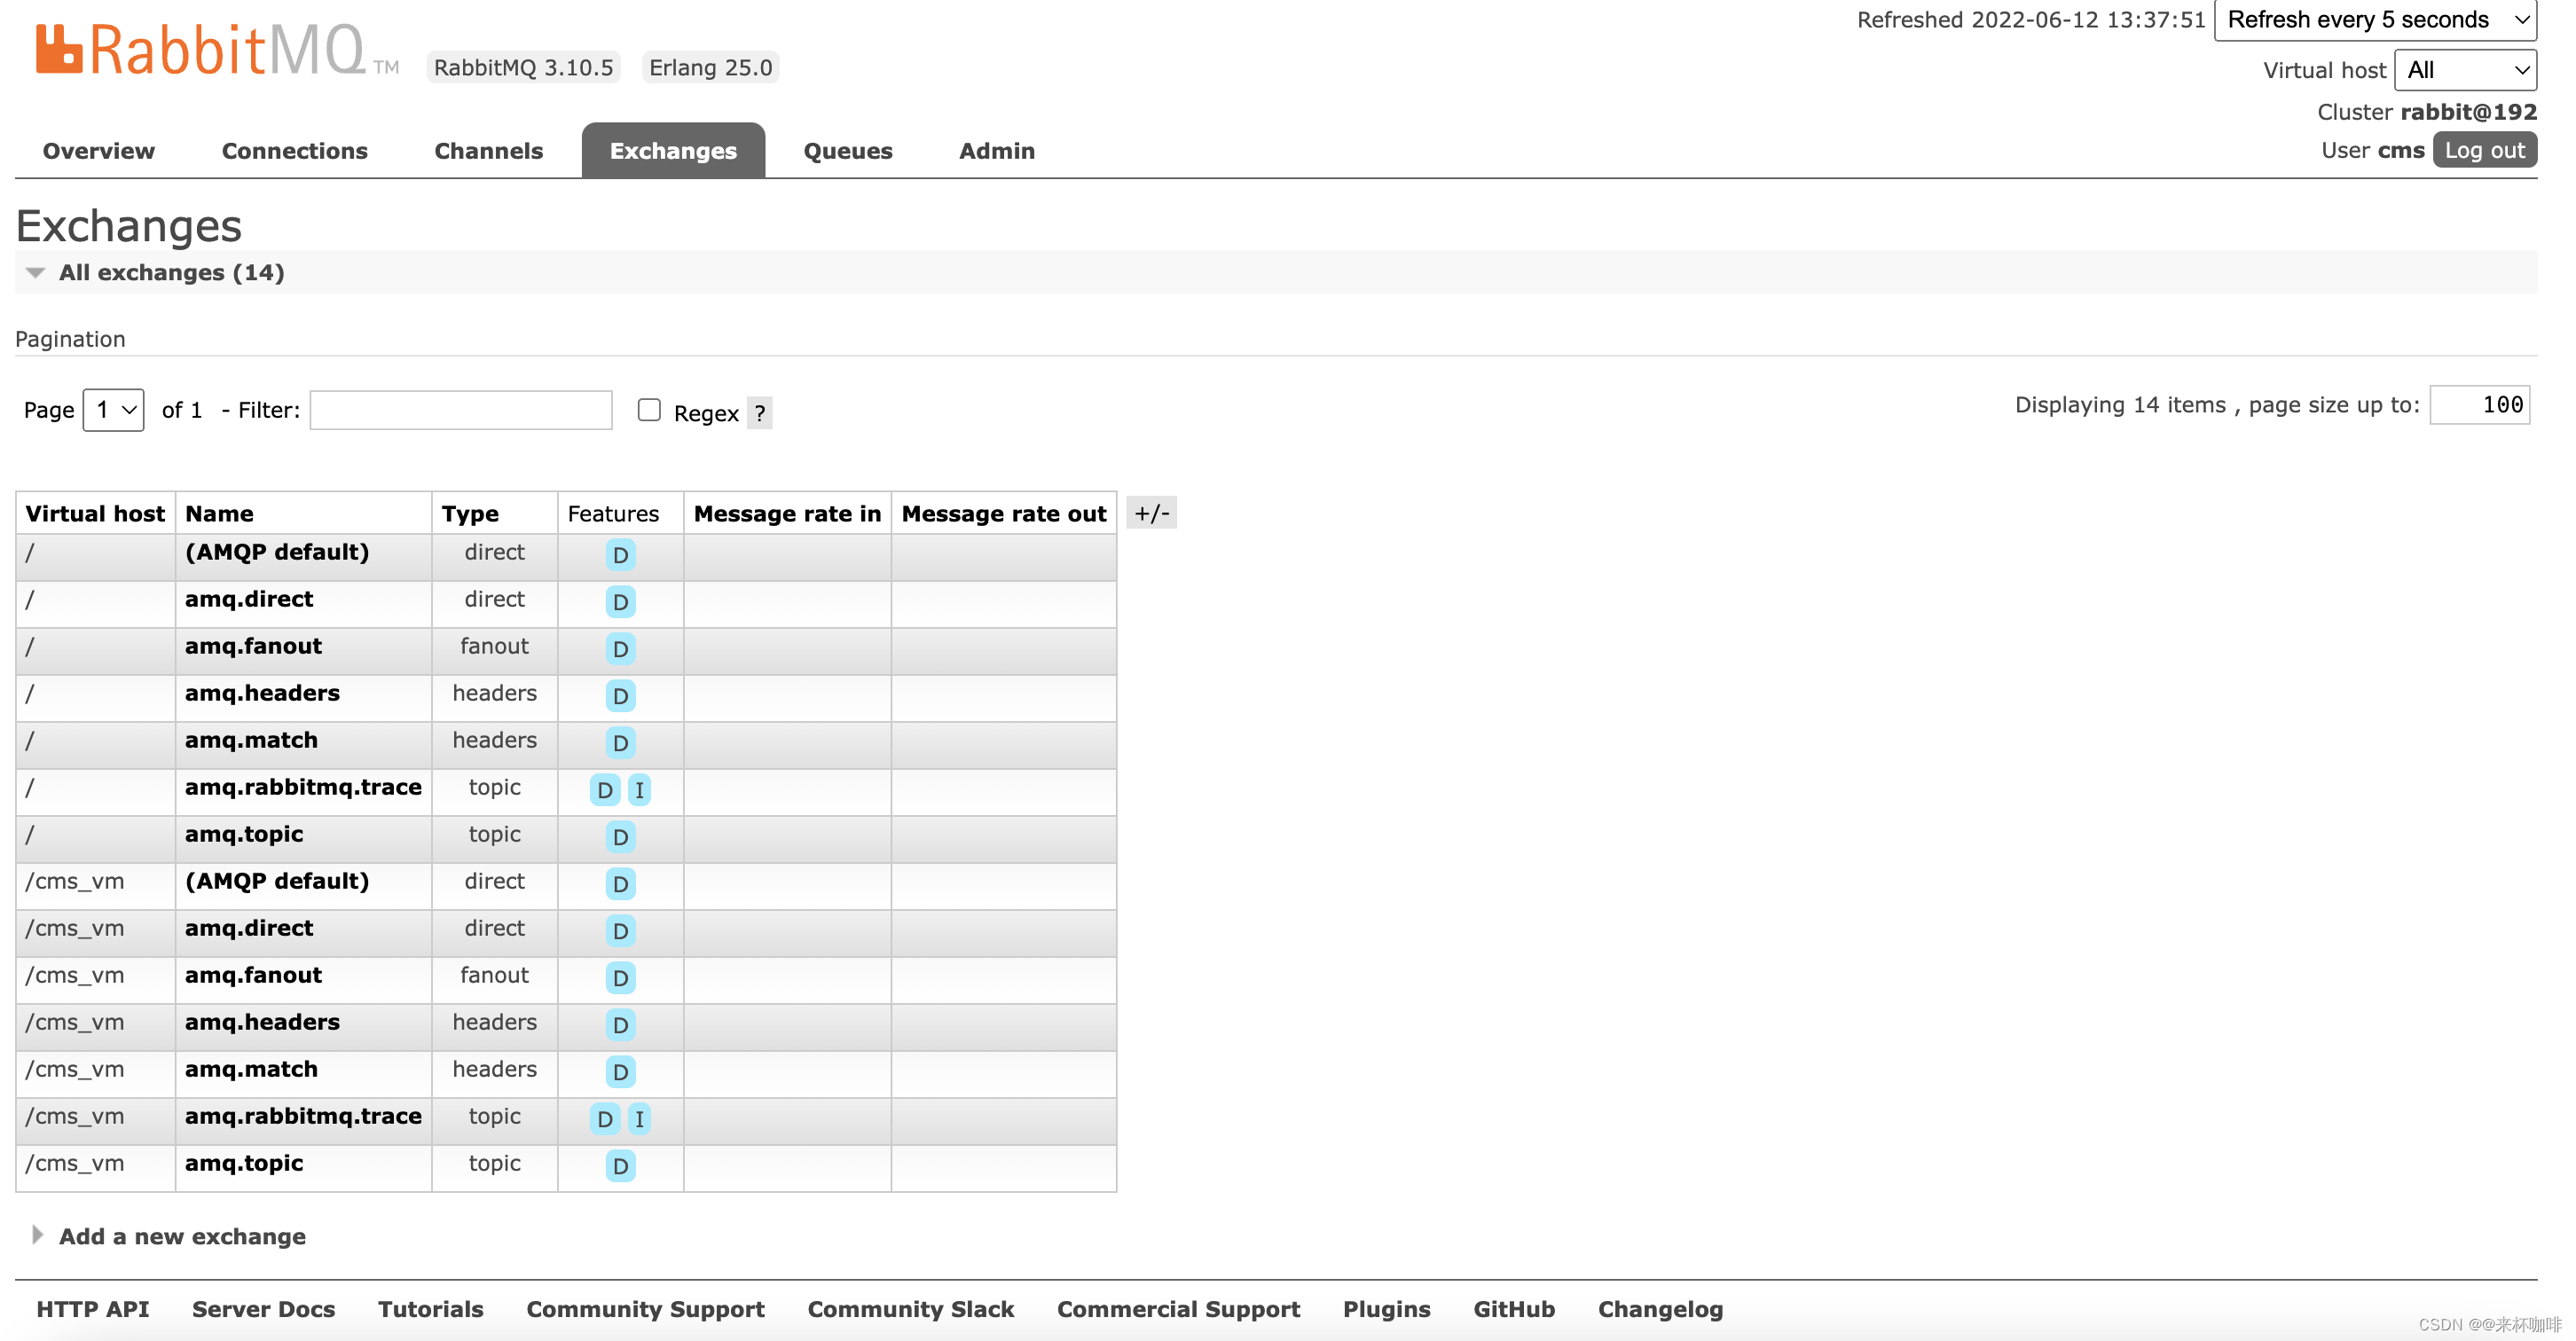Open the refresh interval dropdown
This screenshot has height=1341, width=2576.
2374,20
